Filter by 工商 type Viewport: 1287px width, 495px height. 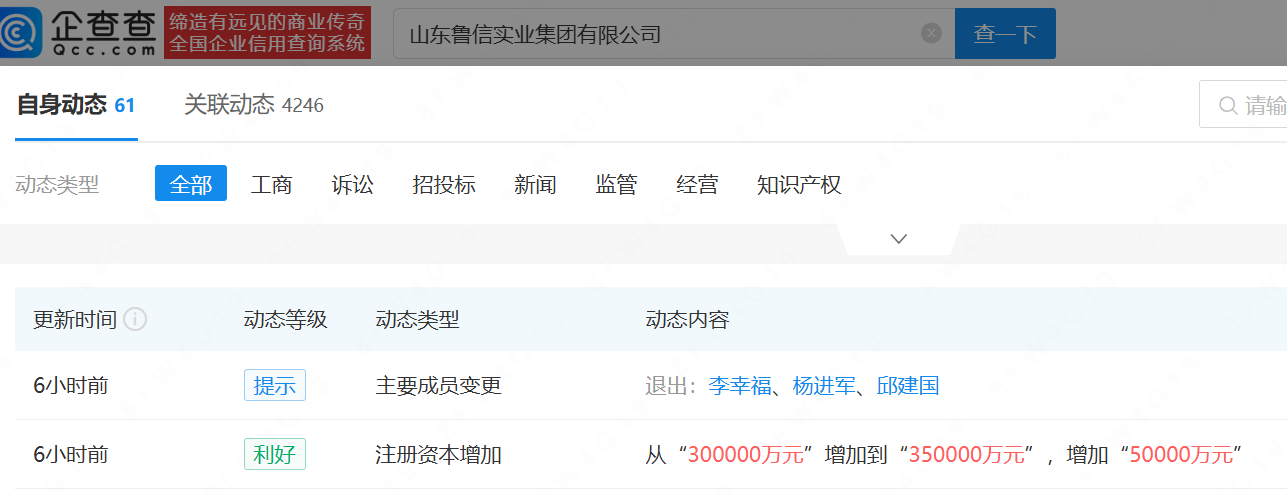click(x=271, y=184)
